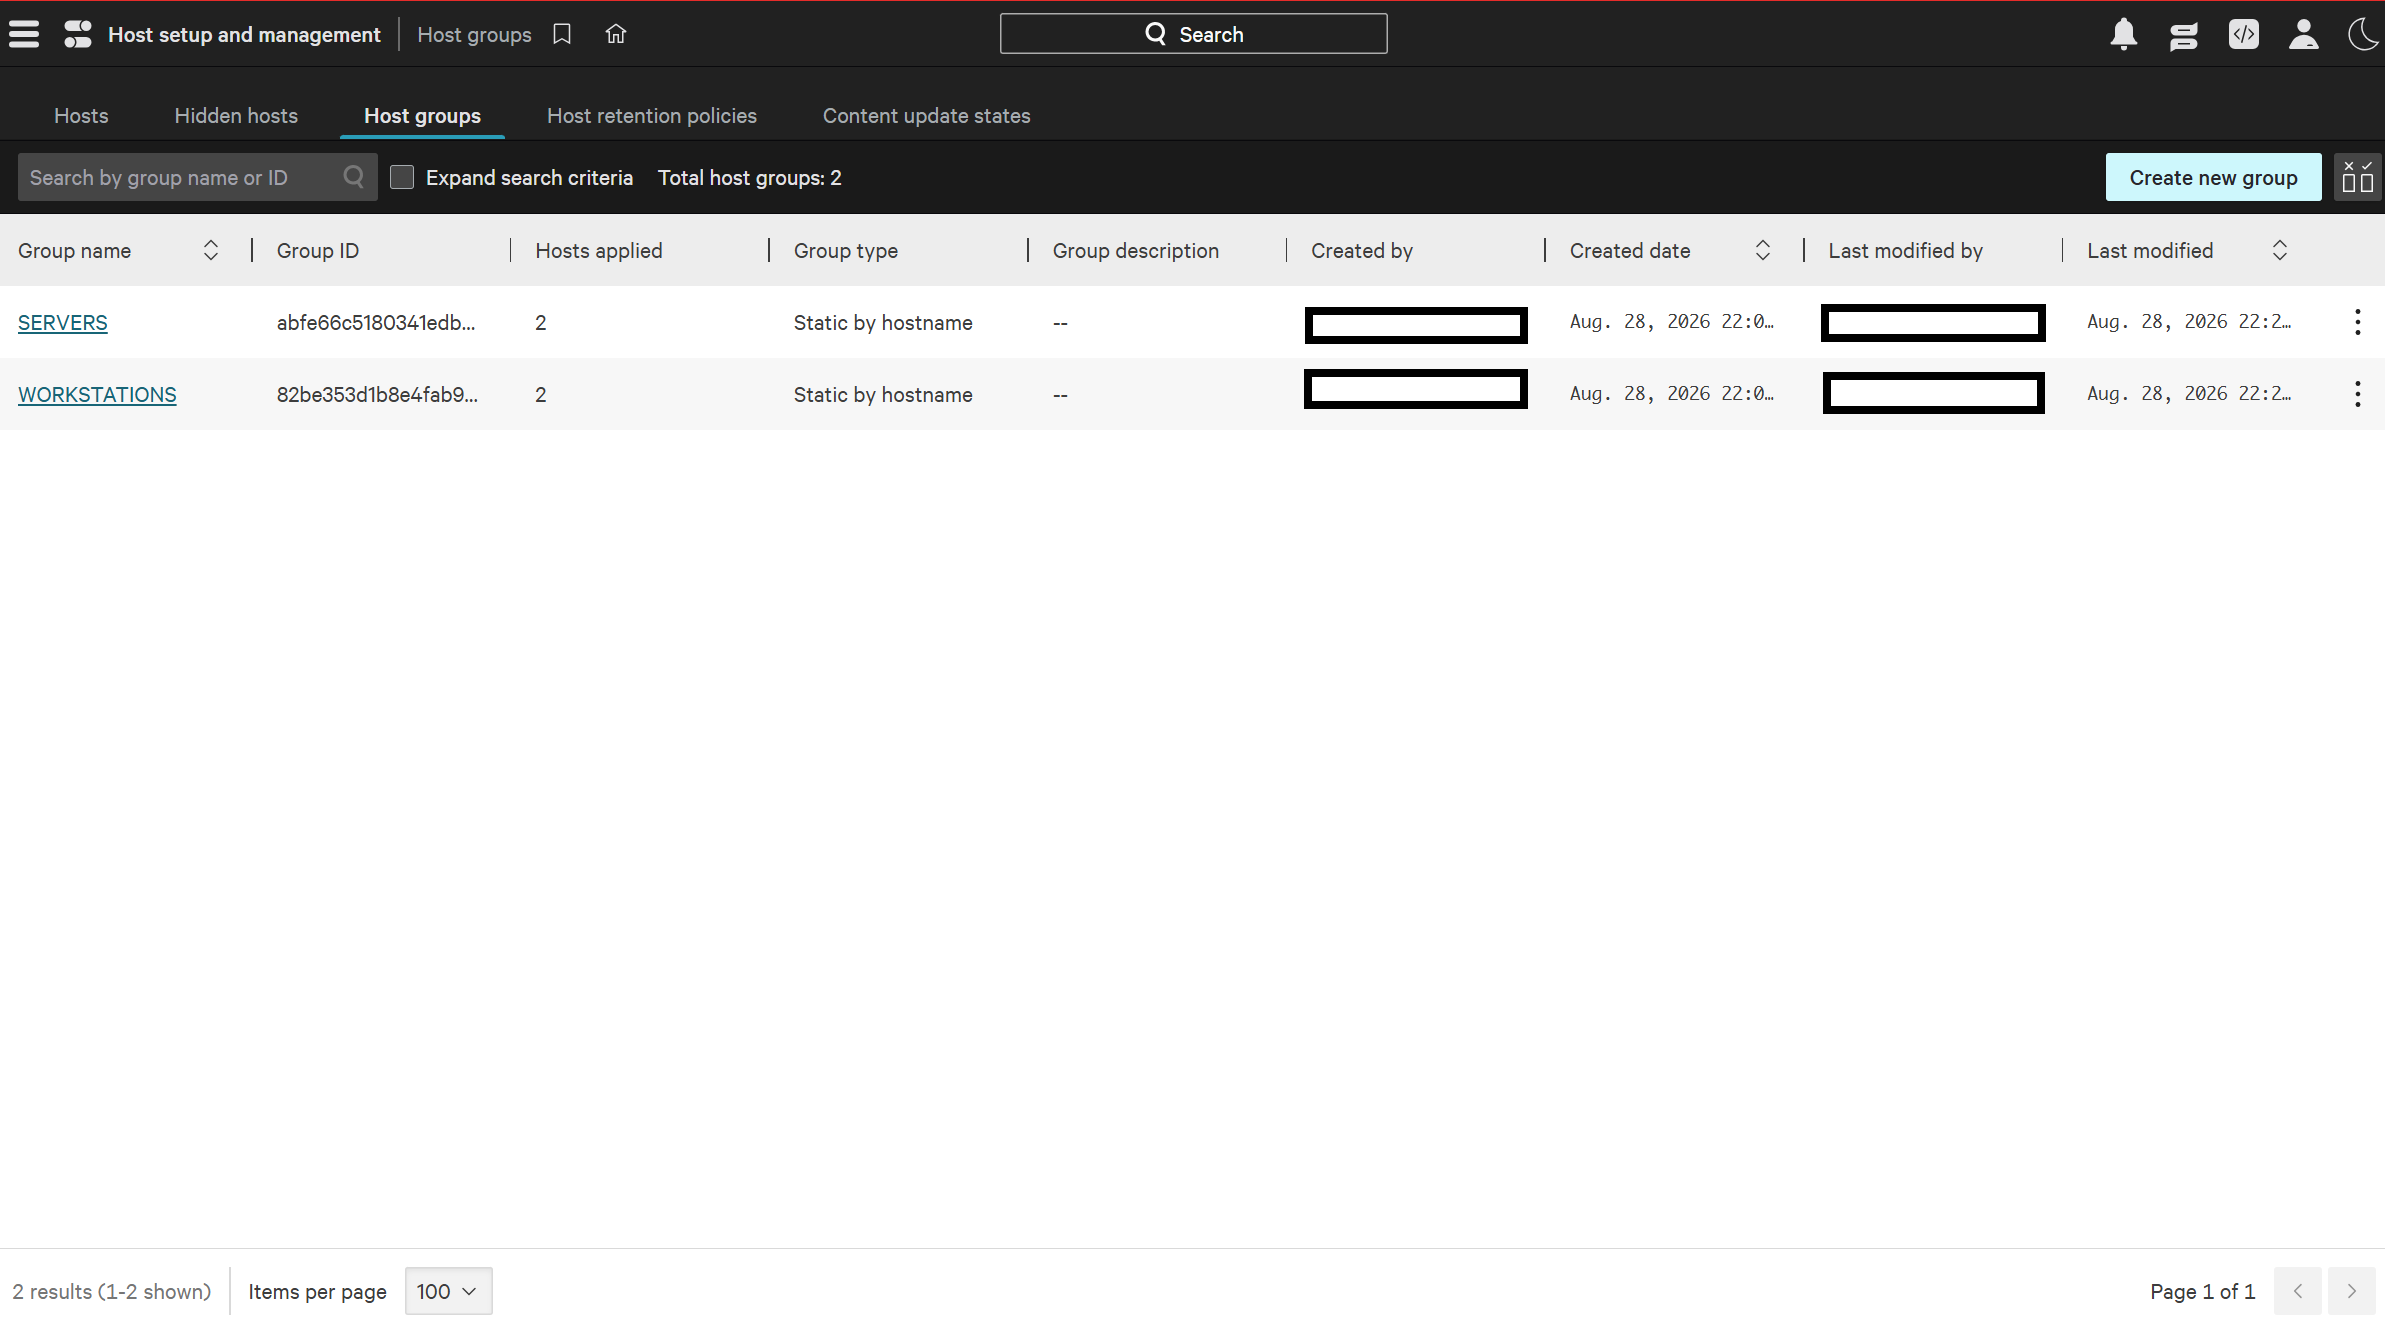
Task: Click the Page 1 of 1 indicator
Action: pos(2203,1291)
